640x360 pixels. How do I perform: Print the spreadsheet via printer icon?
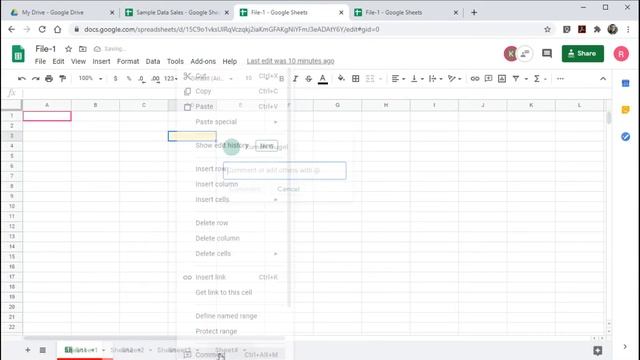[x=49, y=78]
